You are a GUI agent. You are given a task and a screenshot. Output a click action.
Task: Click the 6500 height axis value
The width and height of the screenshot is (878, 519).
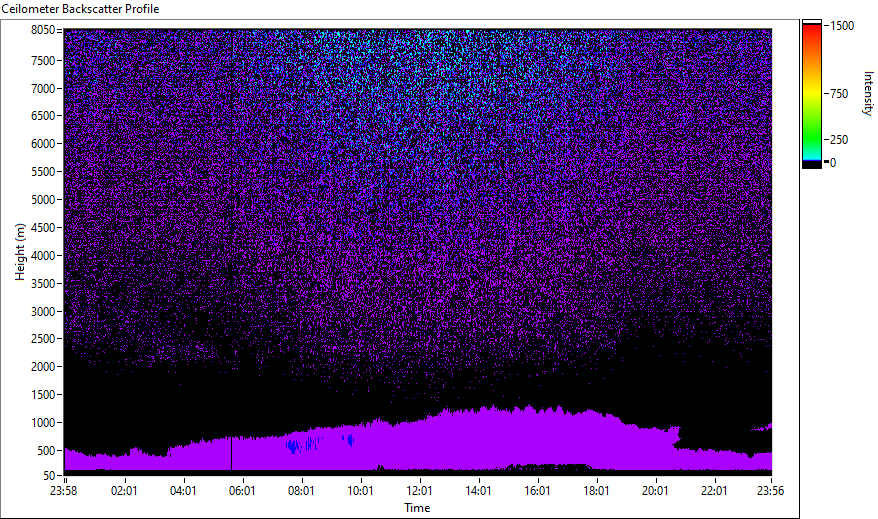point(43,116)
